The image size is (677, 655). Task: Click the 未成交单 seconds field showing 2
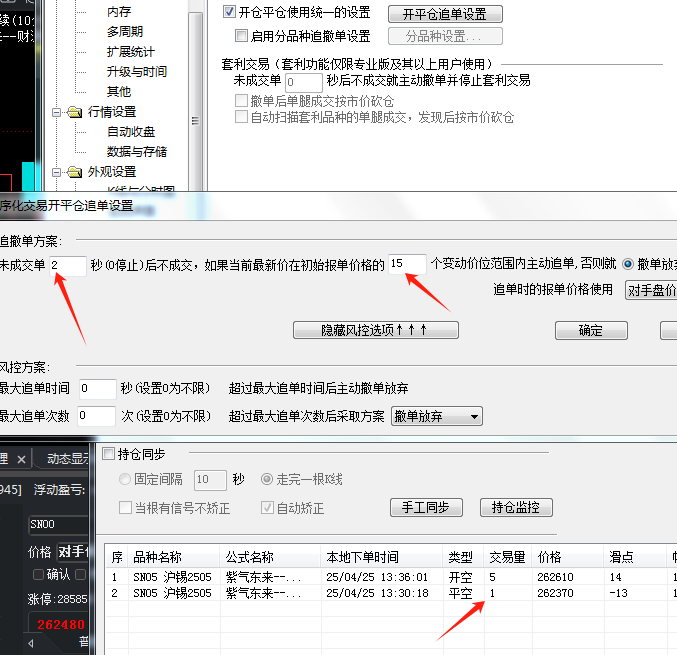tap(68, 265)
